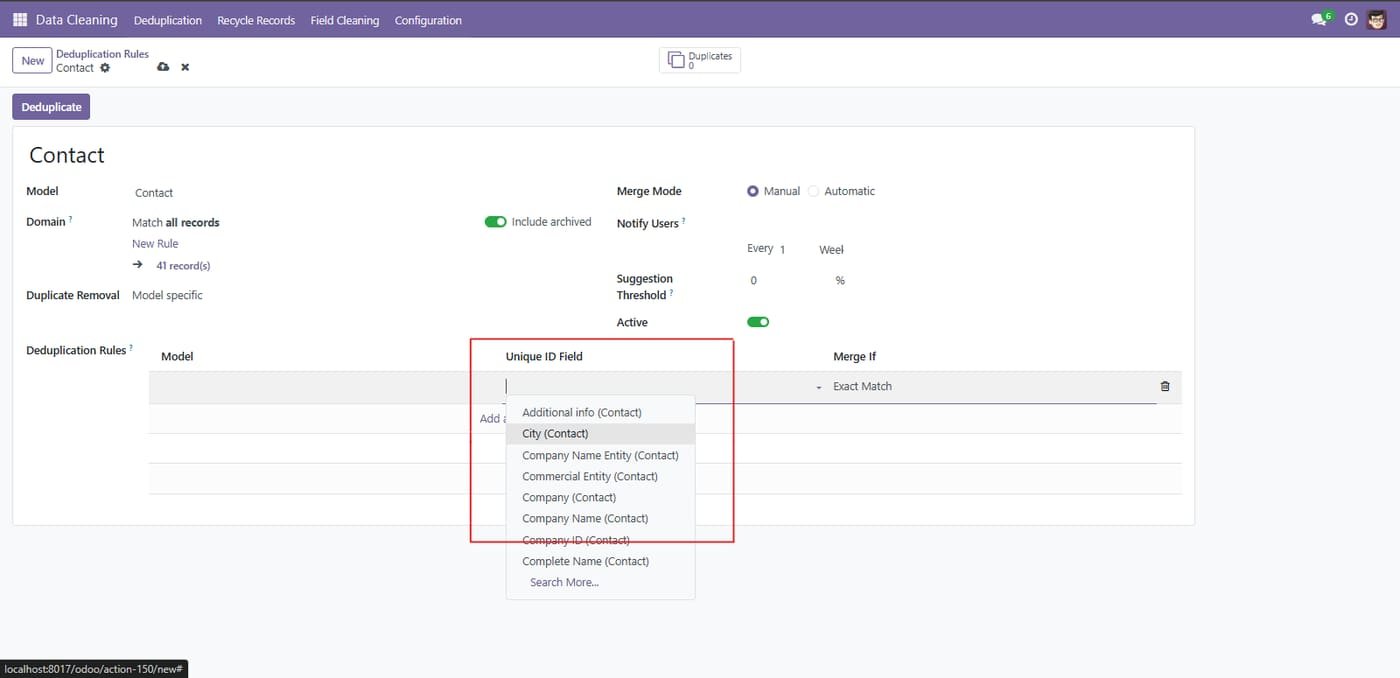Click the Unique ID Field input box
This screenshot has width=1400, height=678.
[658, 386]
